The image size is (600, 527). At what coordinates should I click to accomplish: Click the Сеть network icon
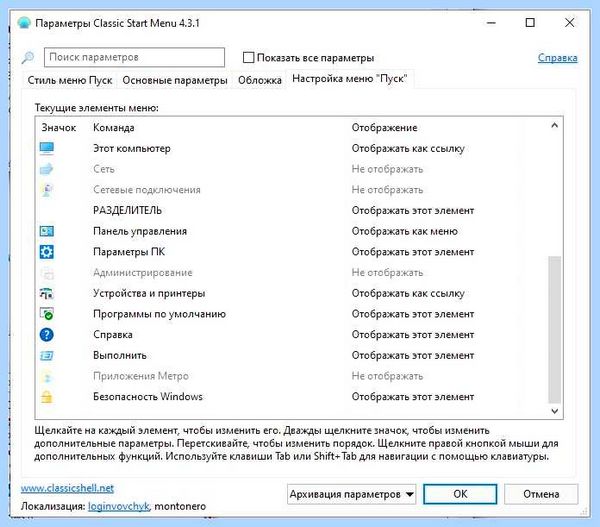click(x=47, y=169)
